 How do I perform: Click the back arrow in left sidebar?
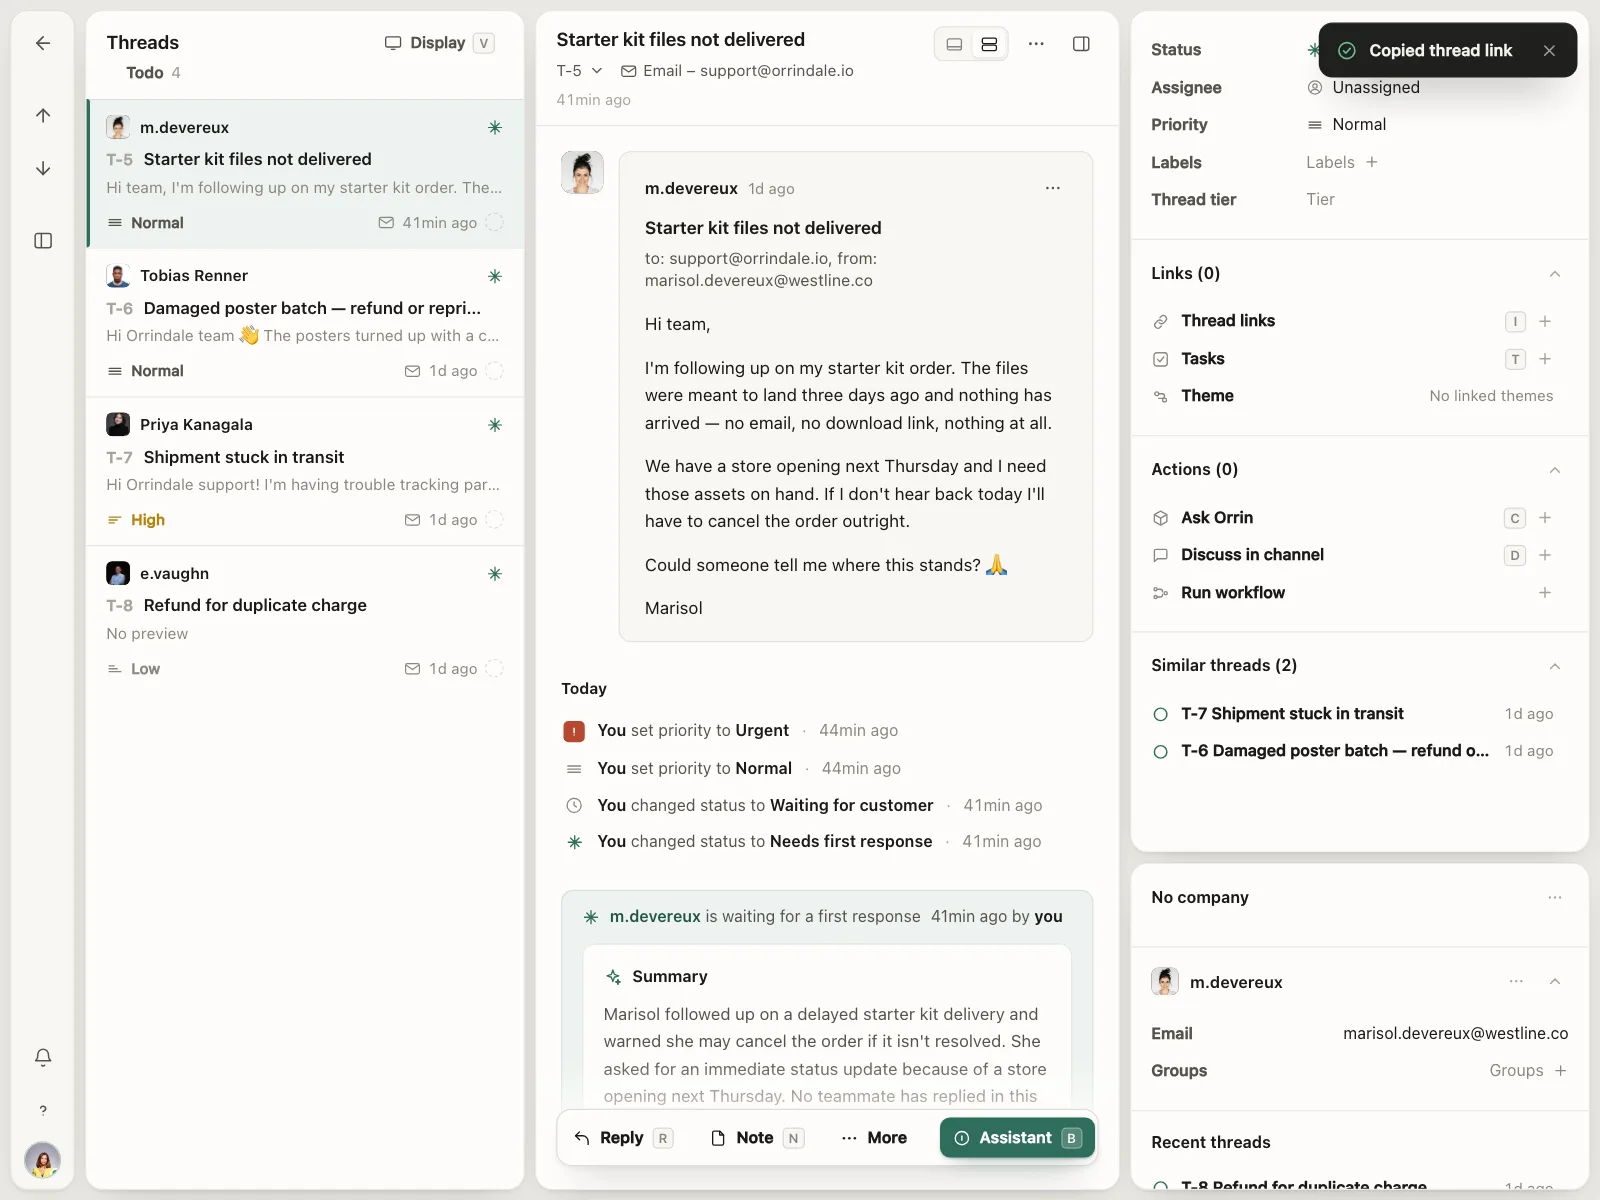coord(43,43)
